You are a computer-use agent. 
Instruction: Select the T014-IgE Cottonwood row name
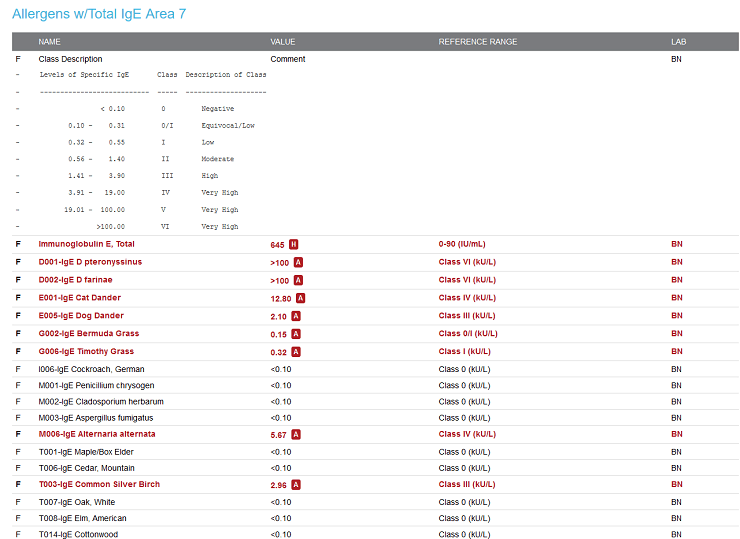tap(78, 535)
